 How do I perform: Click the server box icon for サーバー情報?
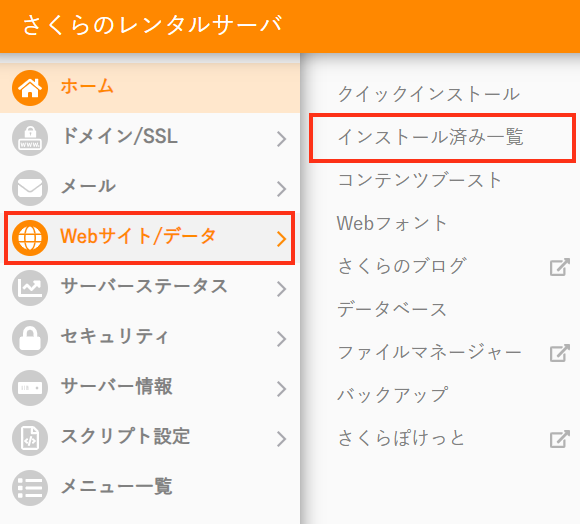click(30, 388)
